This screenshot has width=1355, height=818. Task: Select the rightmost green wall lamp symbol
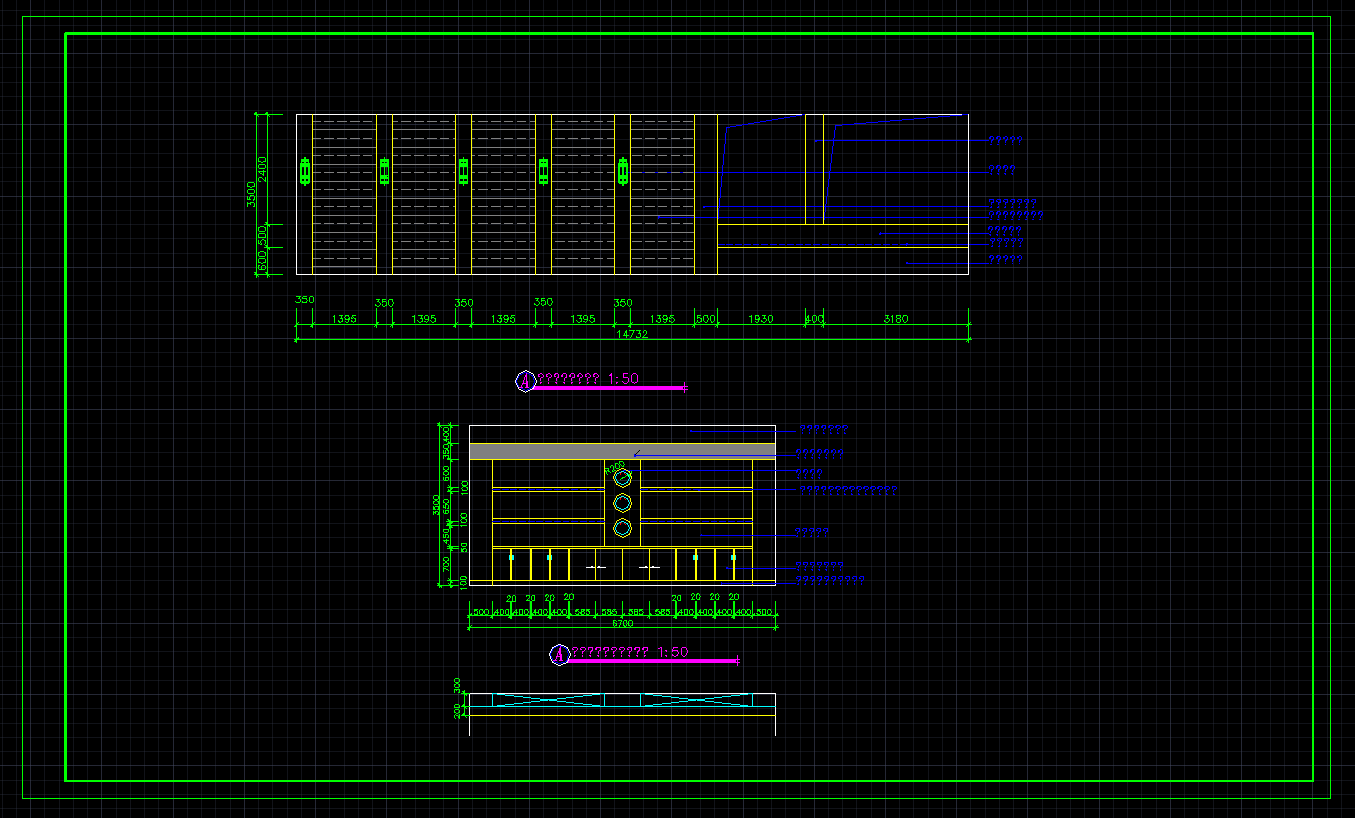622,172
